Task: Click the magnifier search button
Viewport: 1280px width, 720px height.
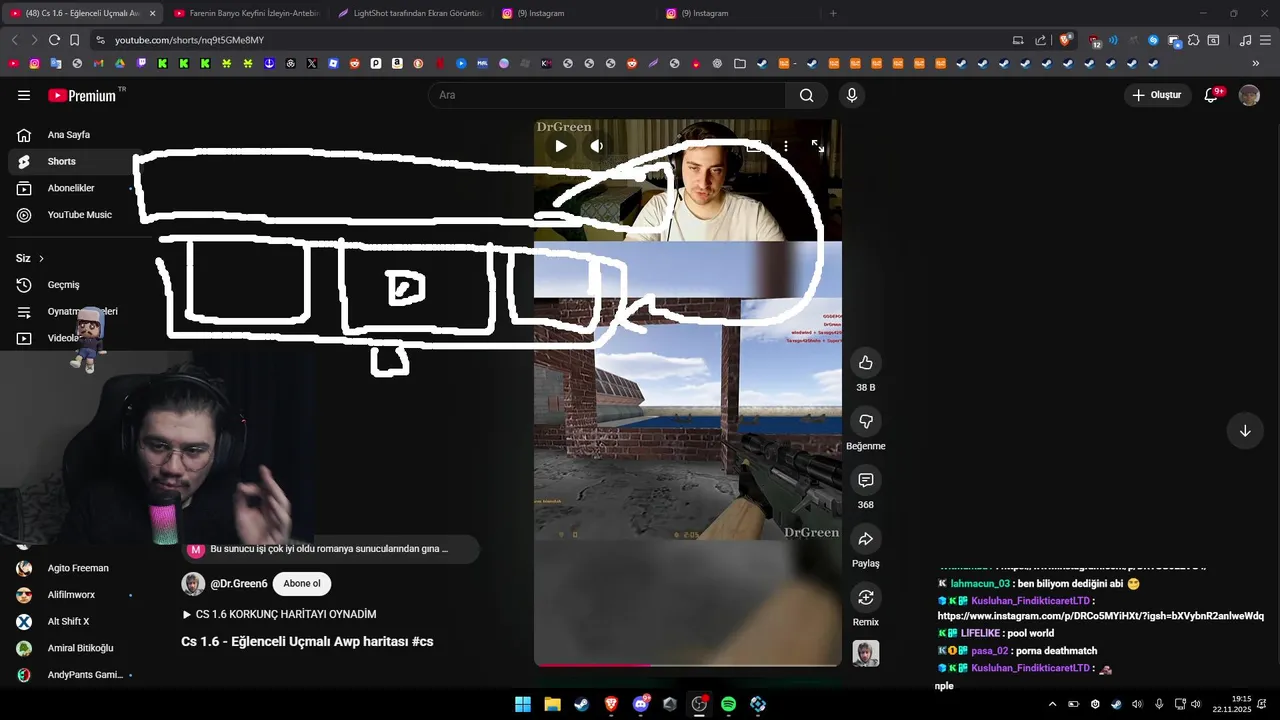Action: point(806,95)
